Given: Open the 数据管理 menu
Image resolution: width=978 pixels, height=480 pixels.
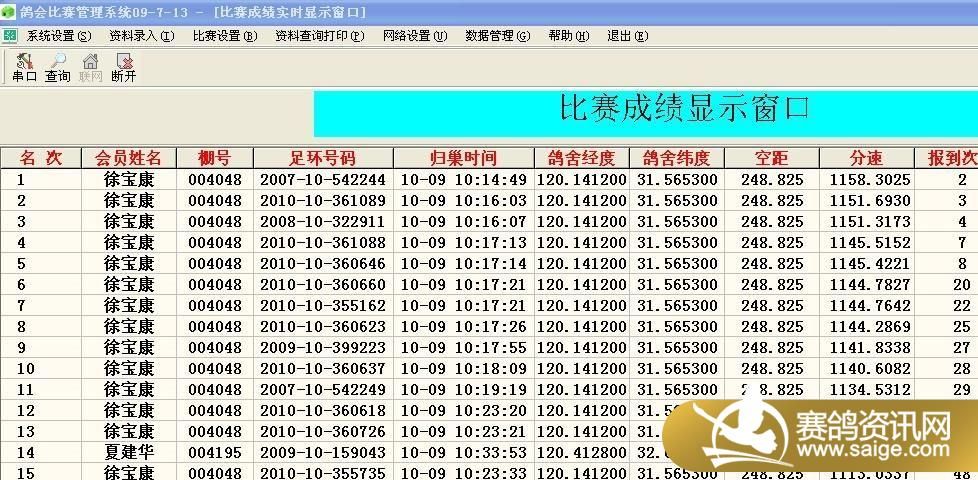Looking at the screenshot, I should coord(497,36).
